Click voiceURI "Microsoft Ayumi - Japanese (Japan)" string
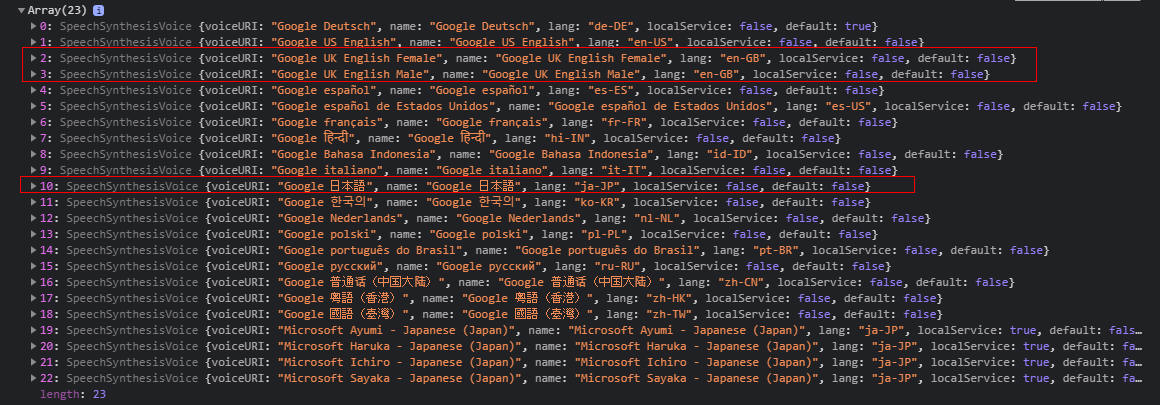 pyautogui.click(x=397, y=330)
